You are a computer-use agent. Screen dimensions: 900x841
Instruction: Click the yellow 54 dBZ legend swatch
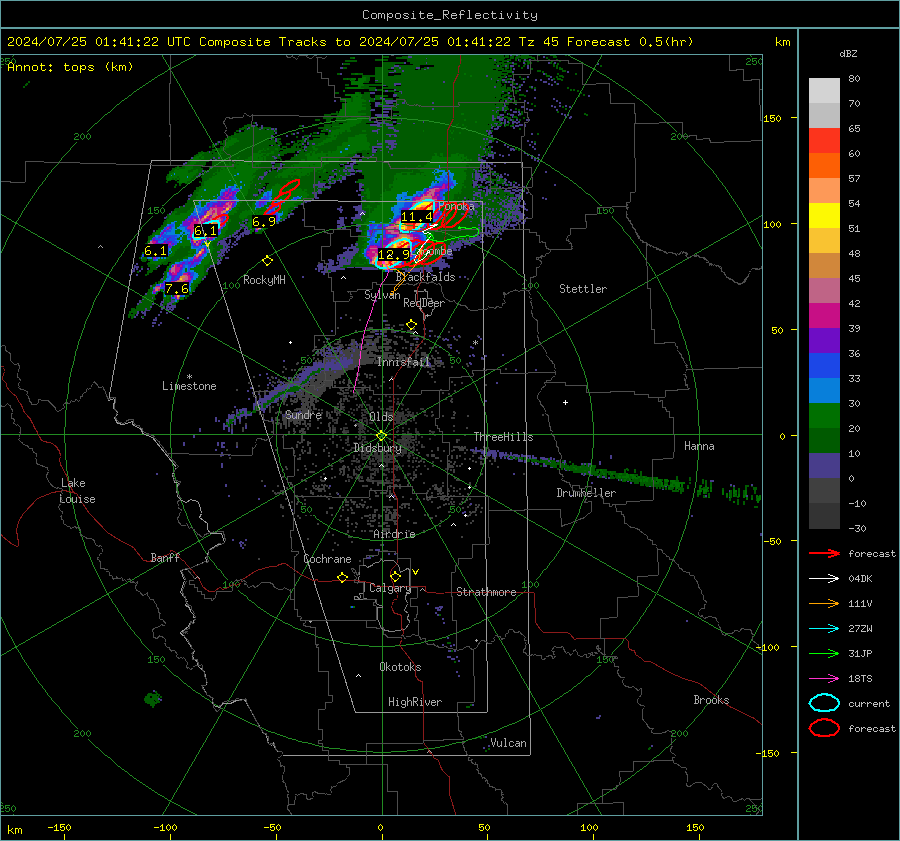pyautogui.click(x=824, y=215)
